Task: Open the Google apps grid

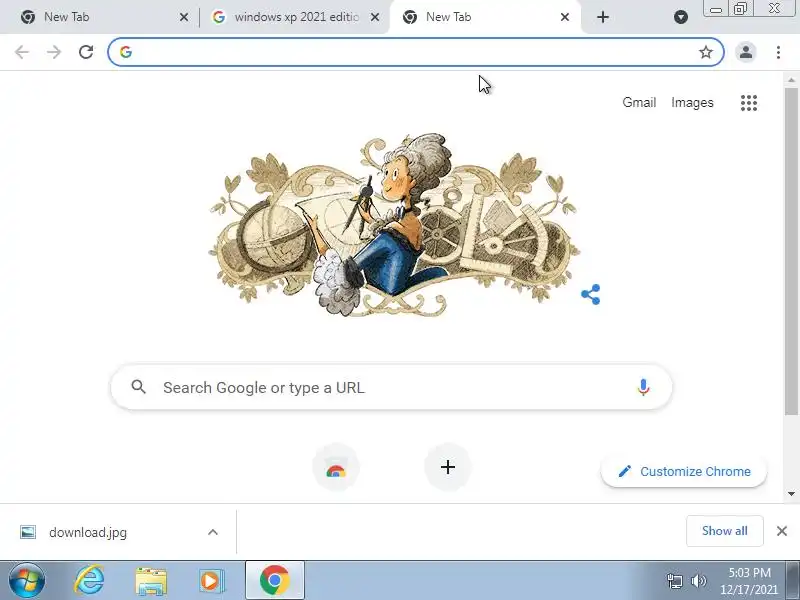Action: click(x=748, y=103)
